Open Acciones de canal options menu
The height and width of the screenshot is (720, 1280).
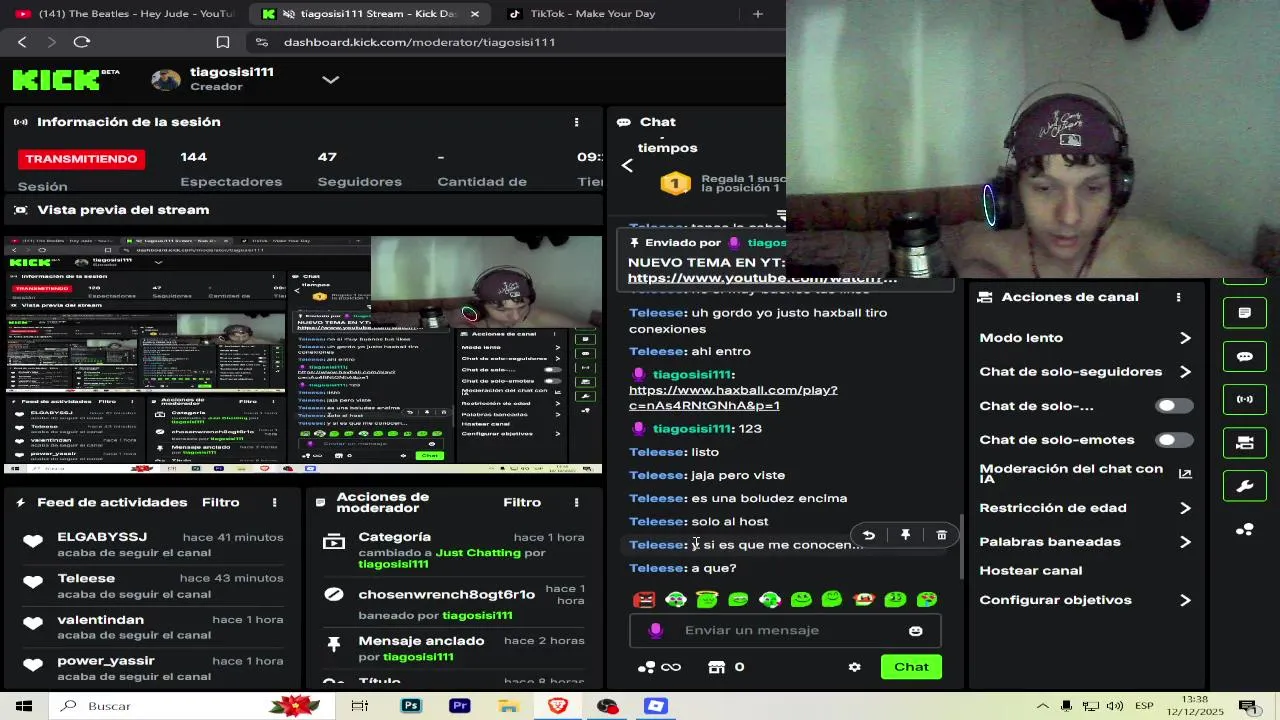[x=1178, y=297]
